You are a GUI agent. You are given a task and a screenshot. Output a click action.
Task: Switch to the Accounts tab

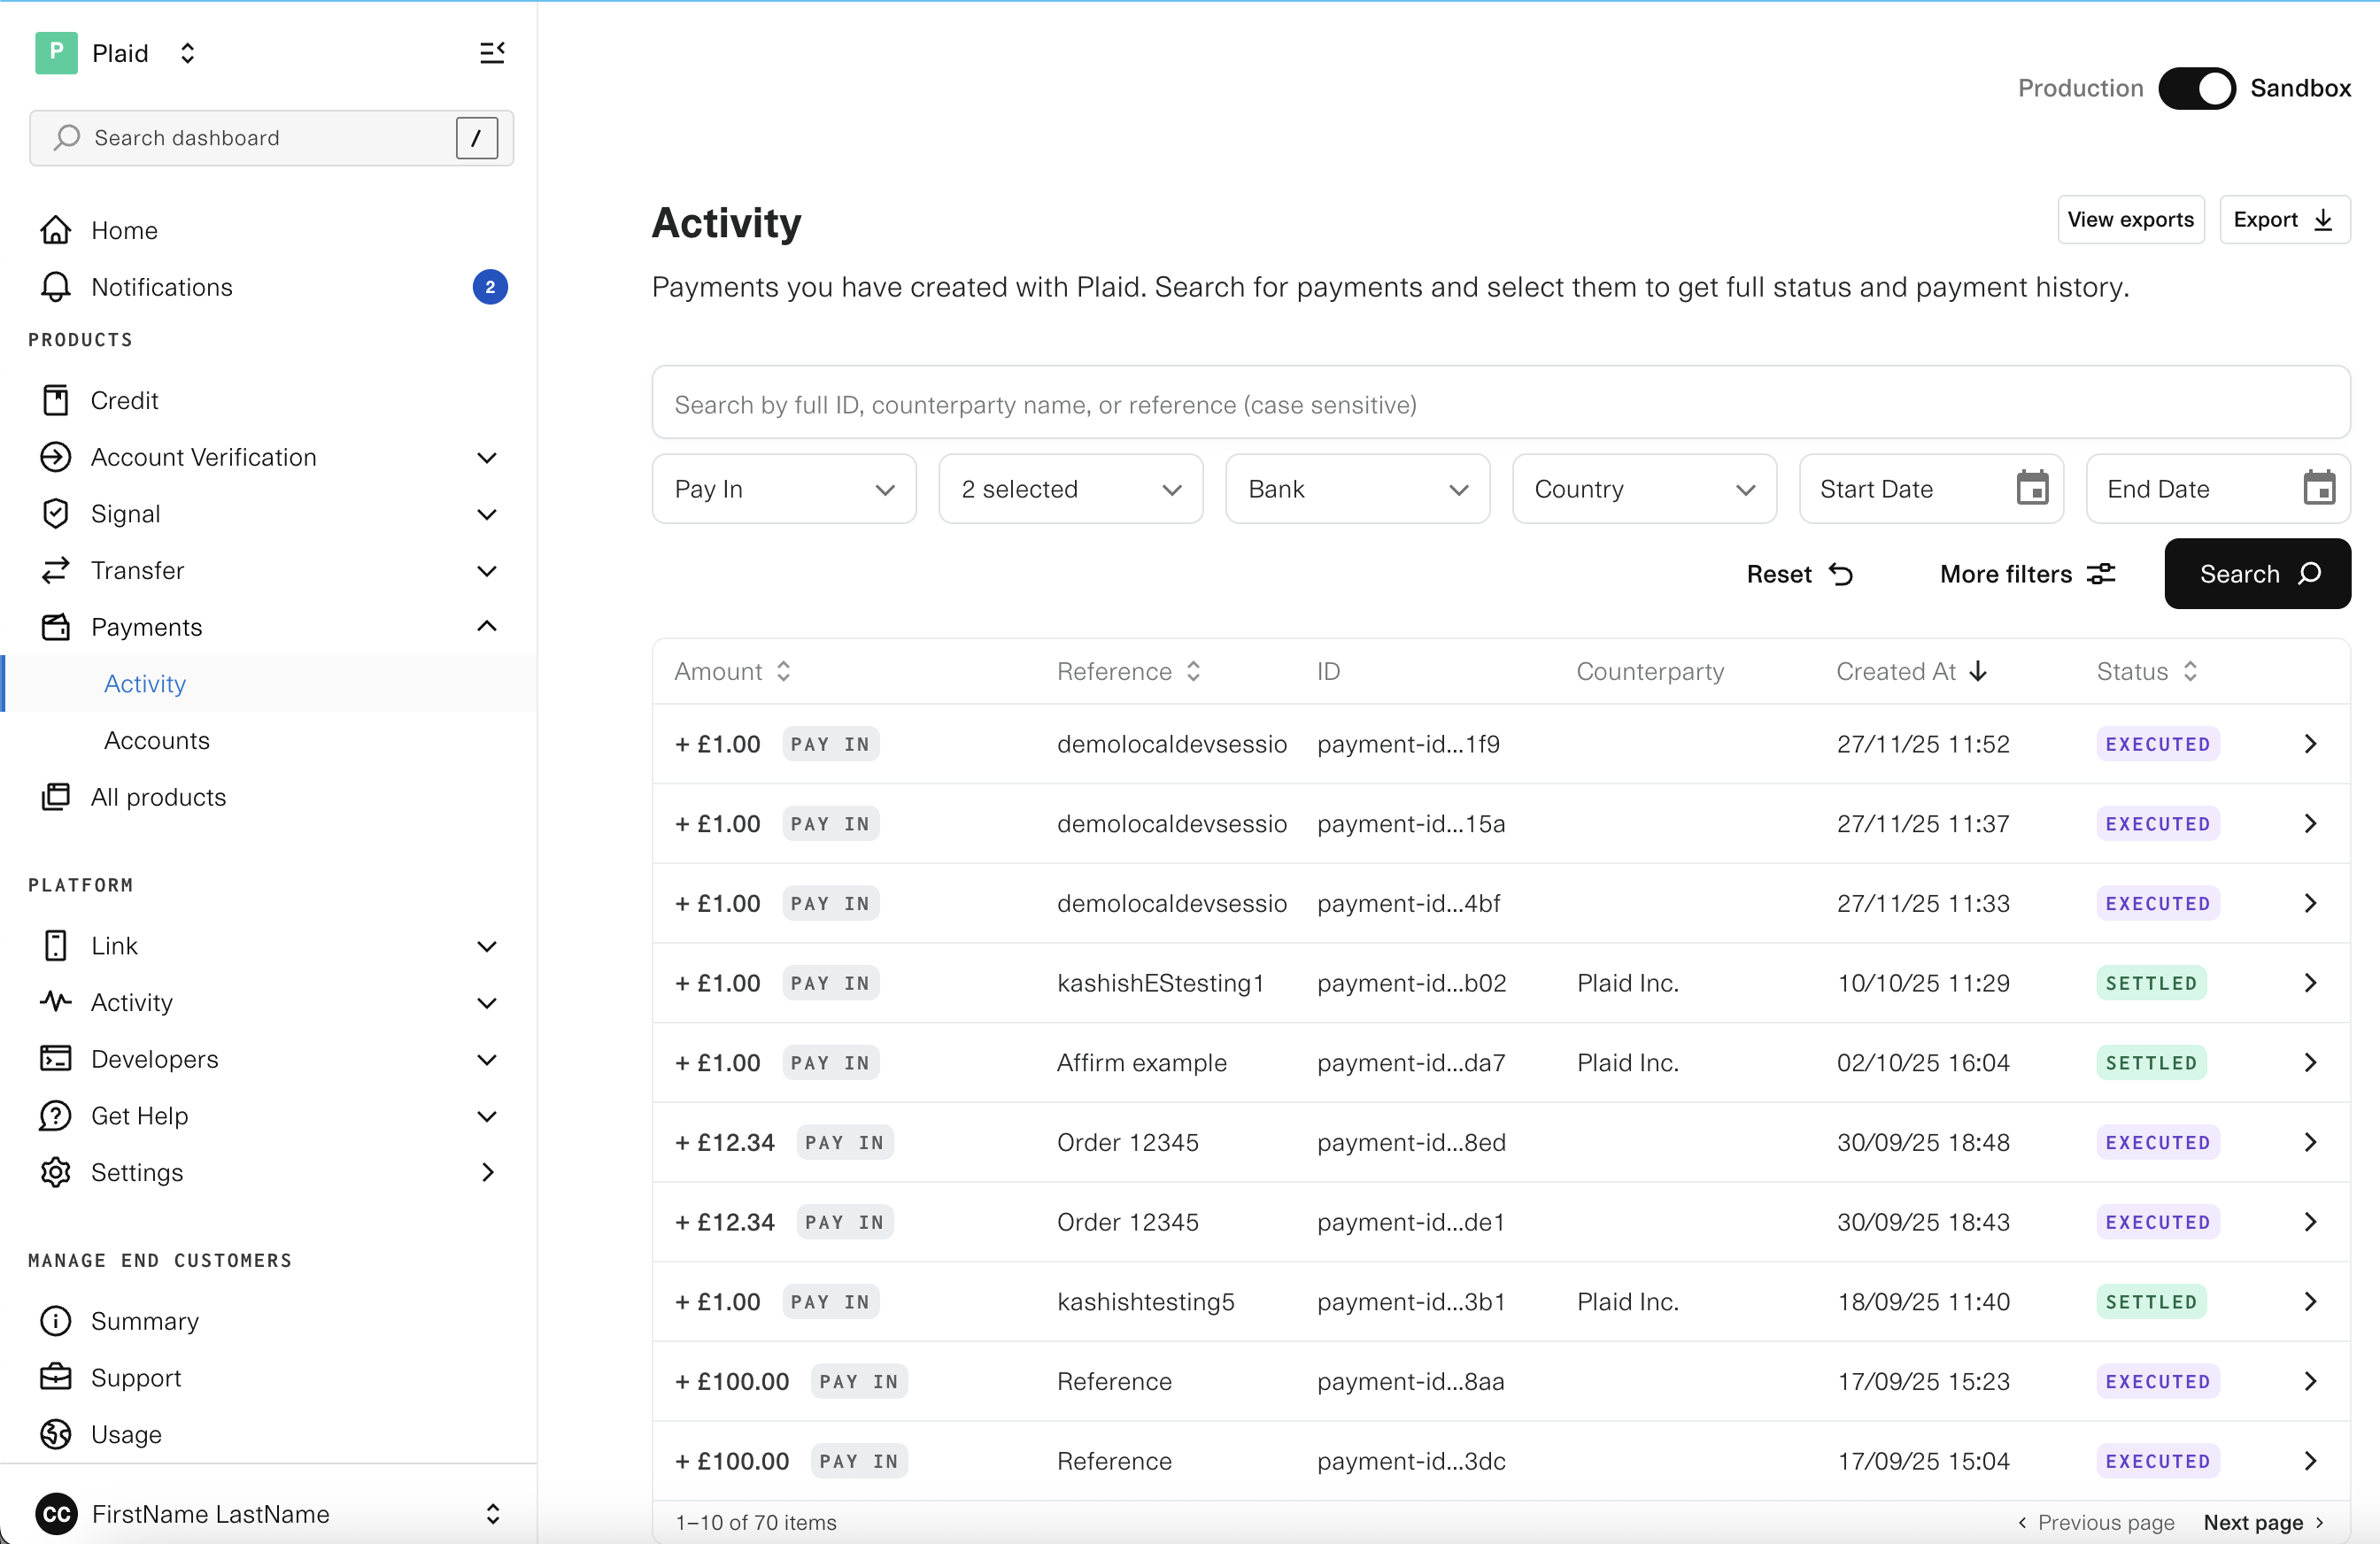point(157,740)
